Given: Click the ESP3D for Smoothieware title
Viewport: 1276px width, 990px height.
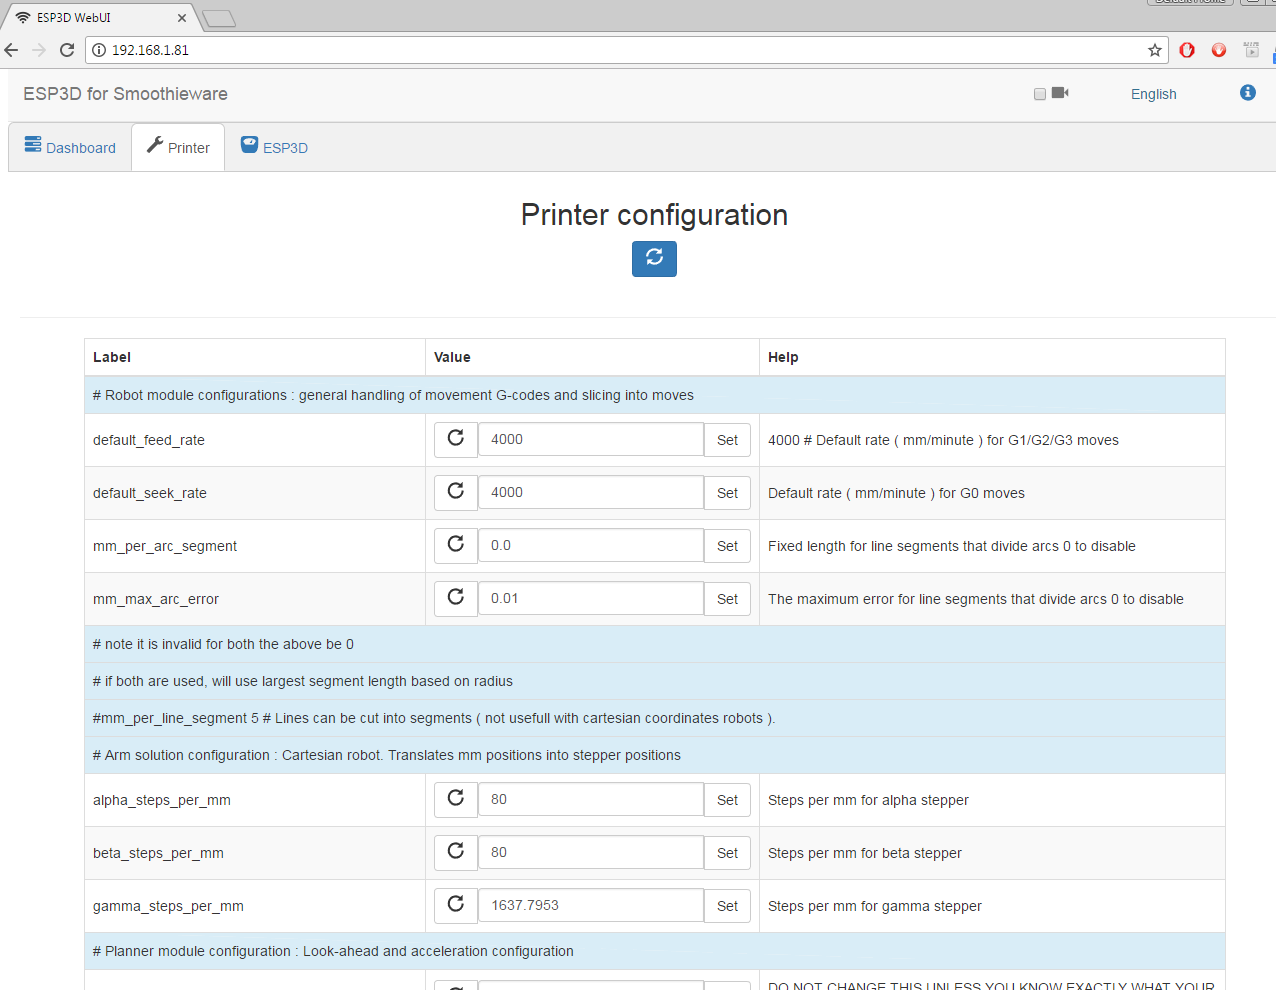Looking at the screenshot, I should point(125,94).
